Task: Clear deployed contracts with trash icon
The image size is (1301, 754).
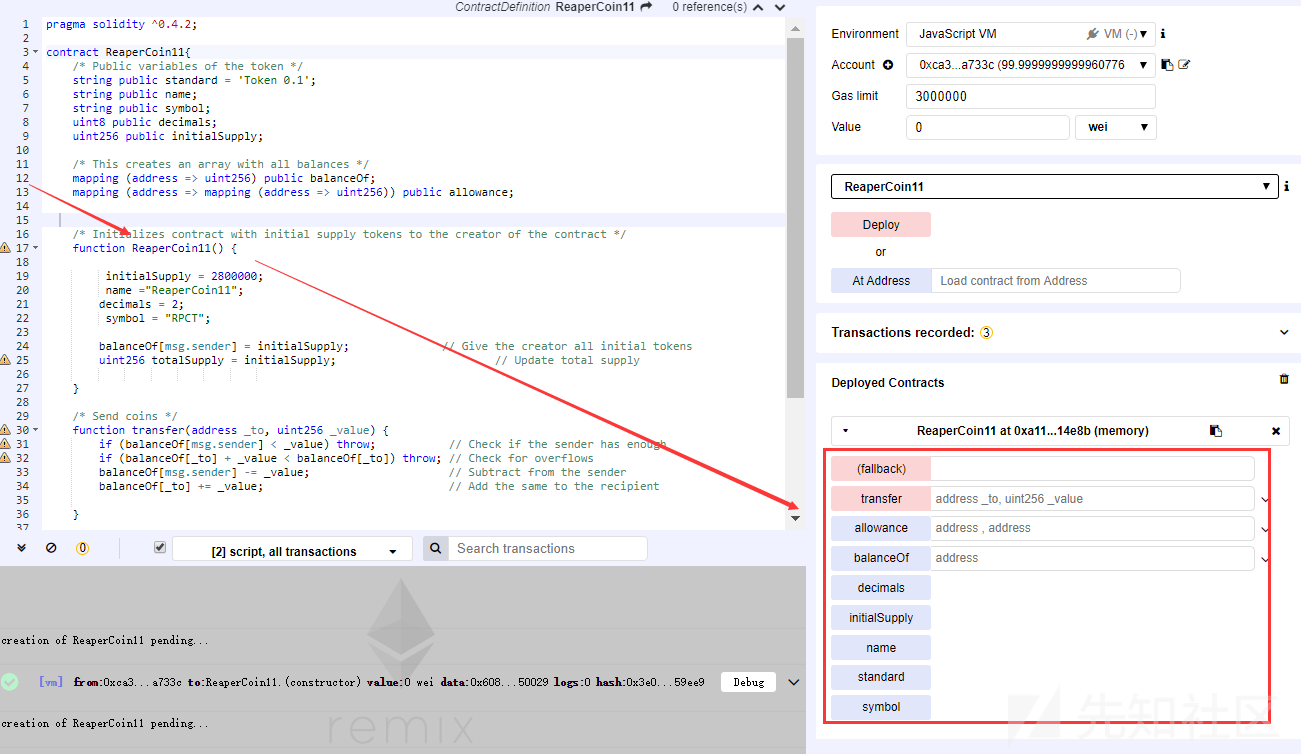Action: coord(1284,380)
